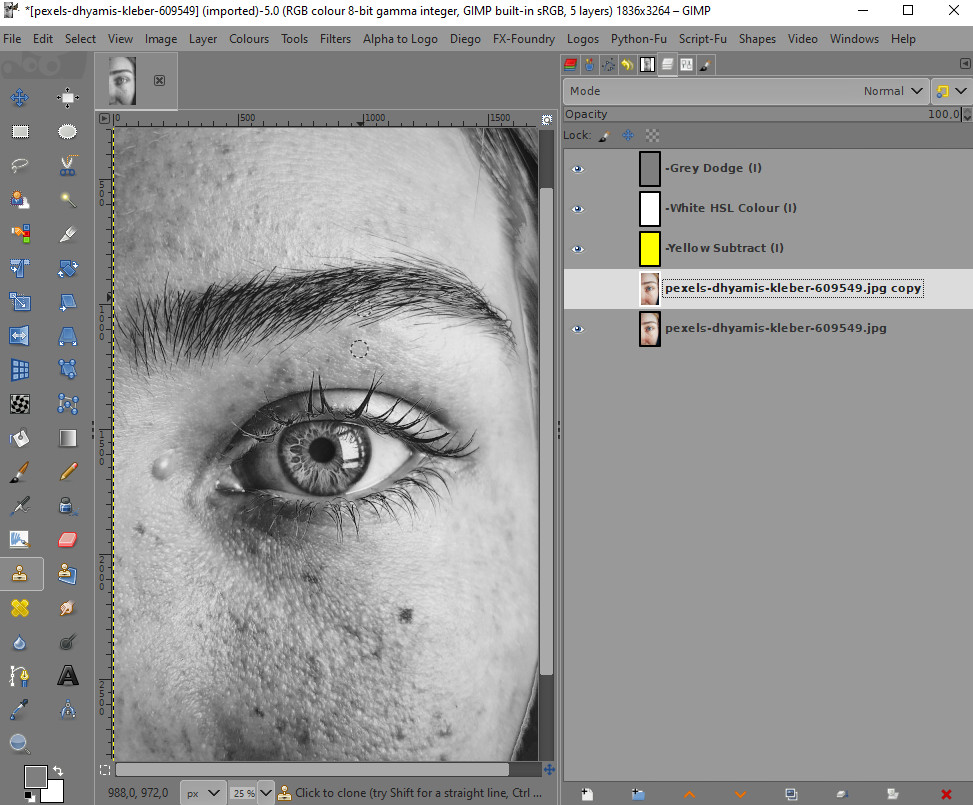This screenshot has width=973, height=805.
Task: Open the layer Mode dropdown
Action: 746,91
